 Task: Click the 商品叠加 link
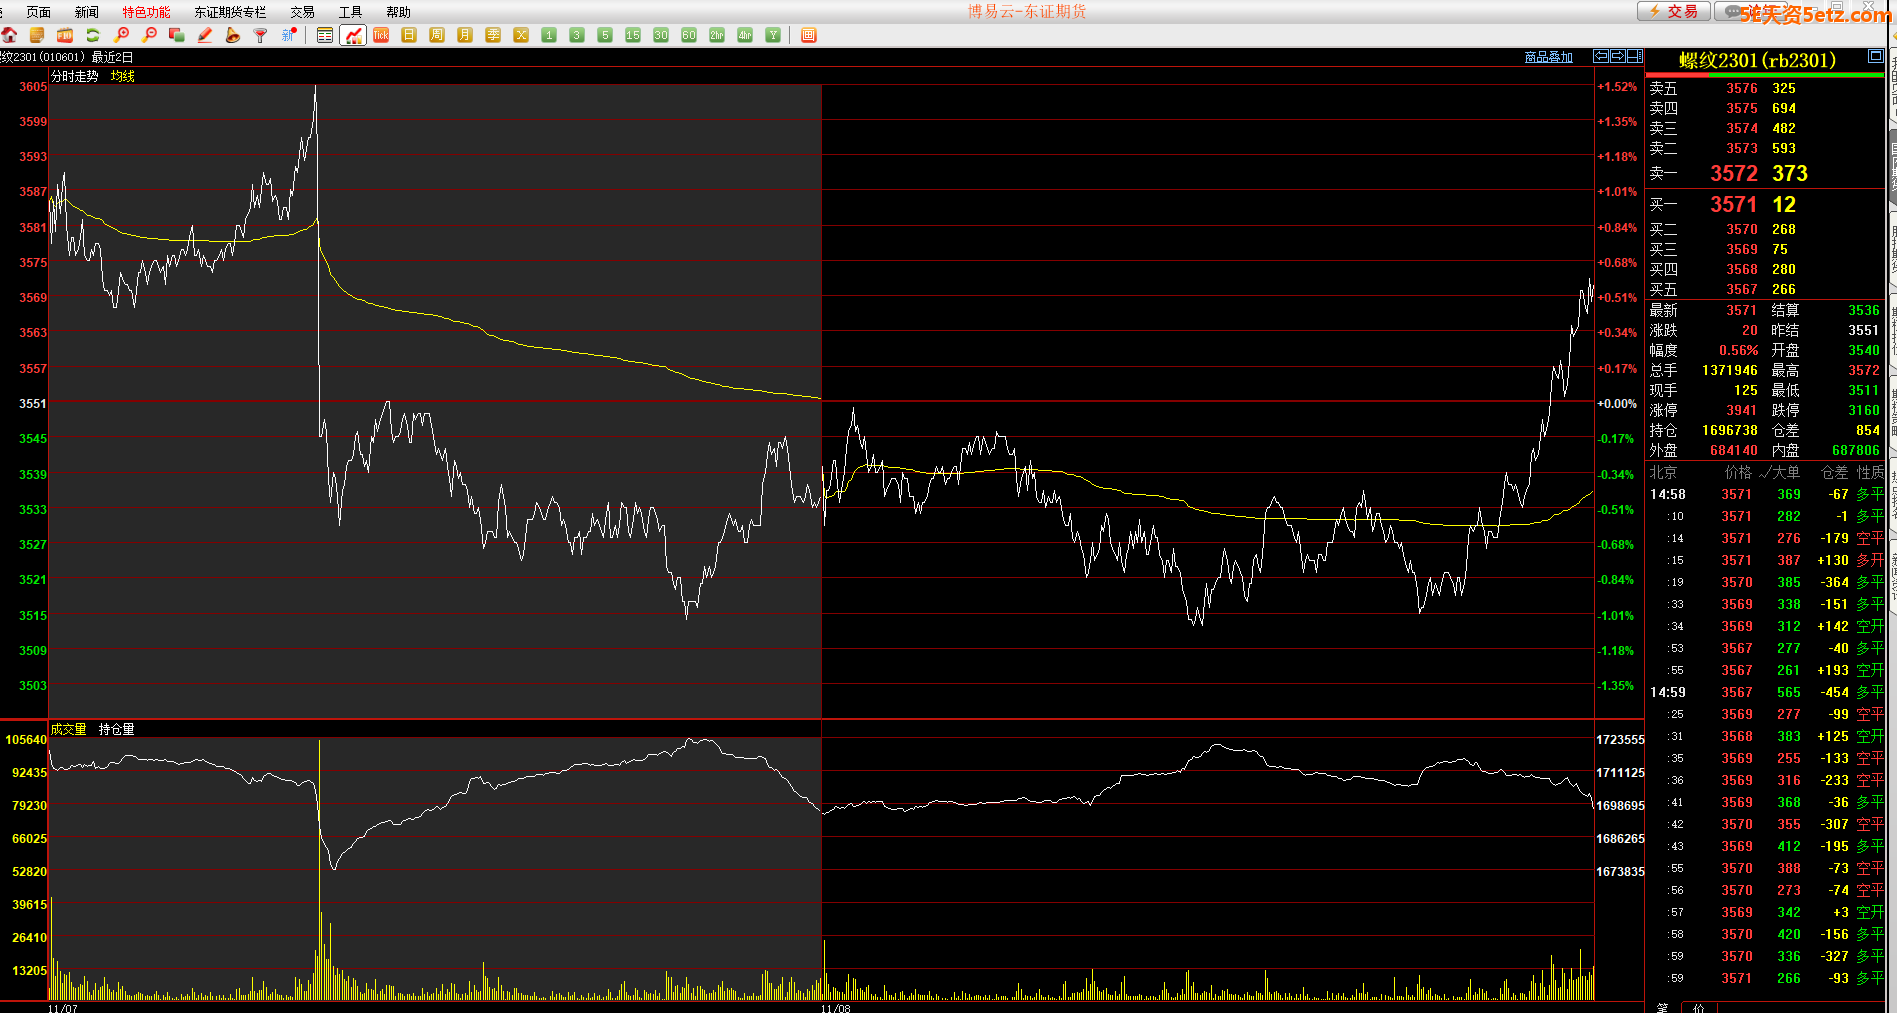pos(1548,57)
